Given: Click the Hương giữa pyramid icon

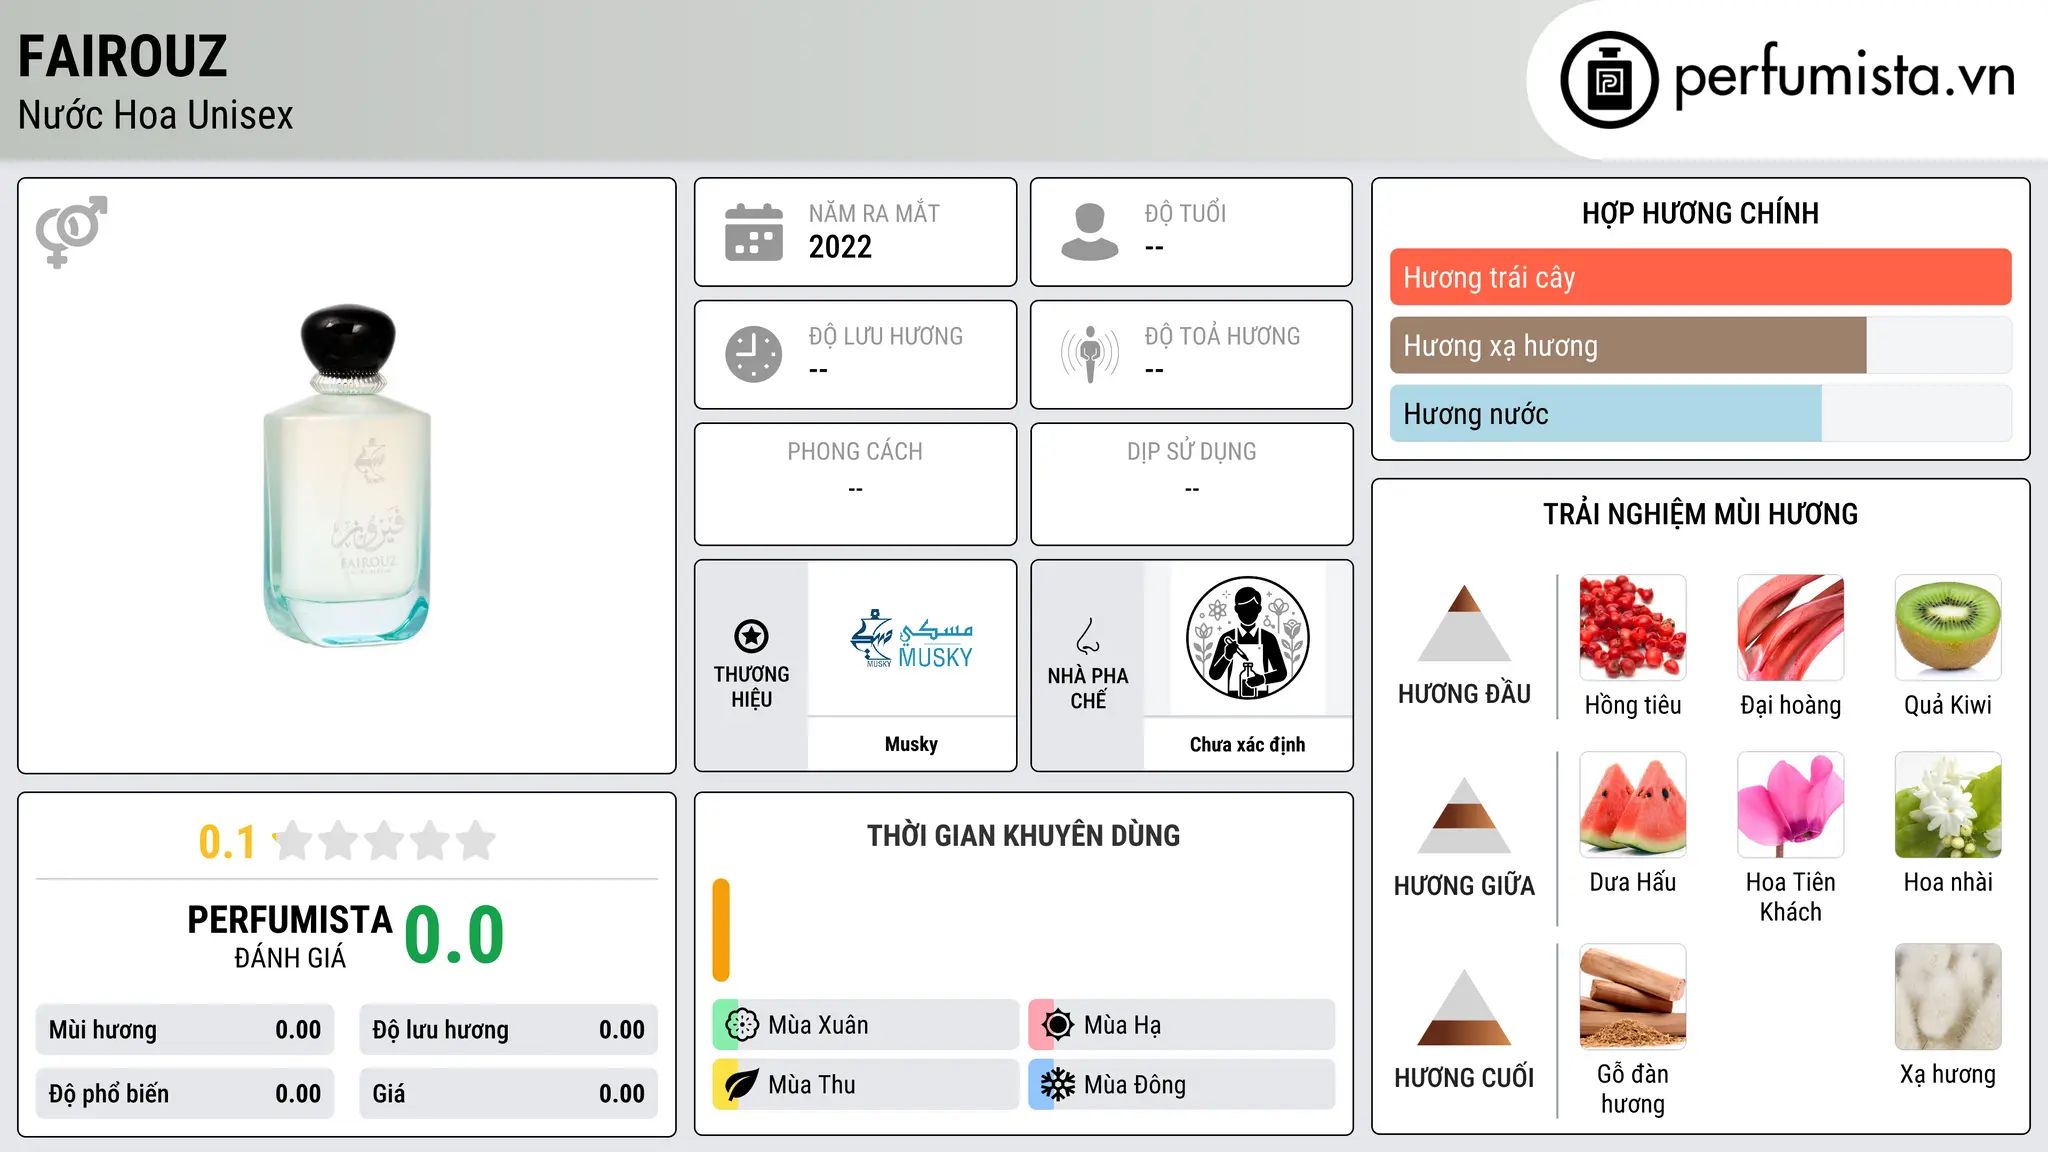Looking at the screenshot, I should 1464,815.
